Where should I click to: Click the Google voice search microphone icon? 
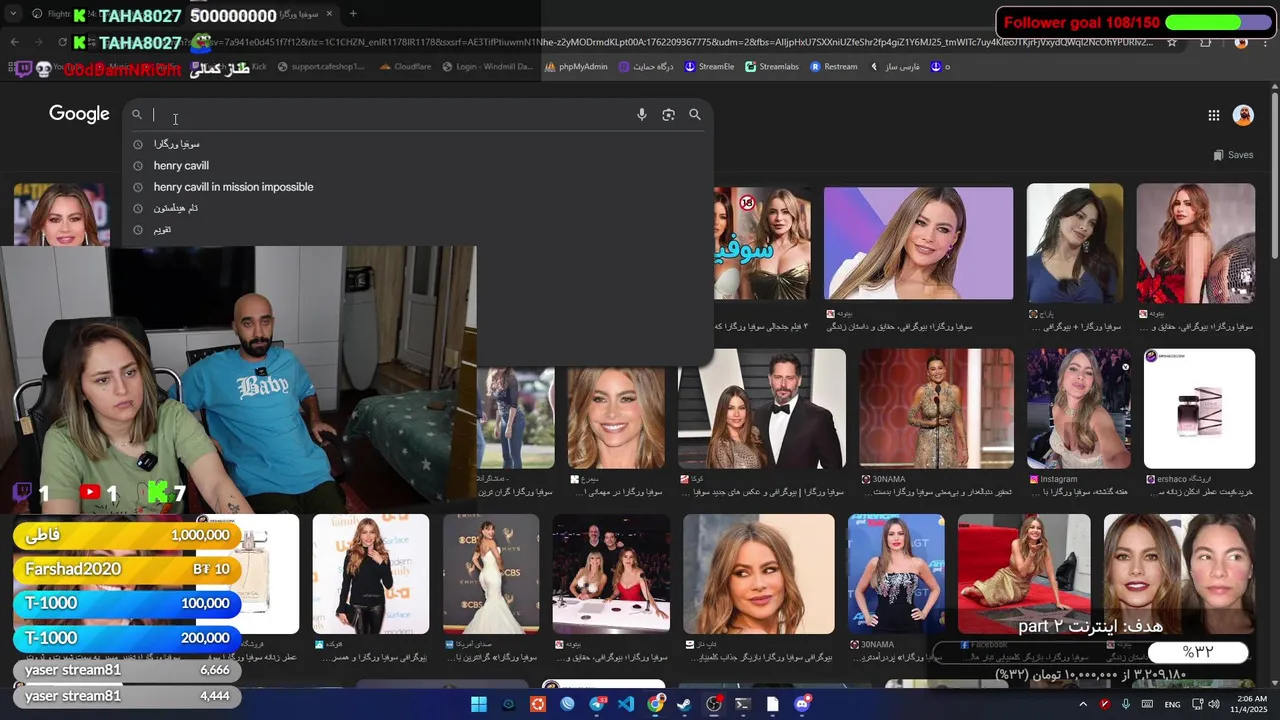click(642, 115)
